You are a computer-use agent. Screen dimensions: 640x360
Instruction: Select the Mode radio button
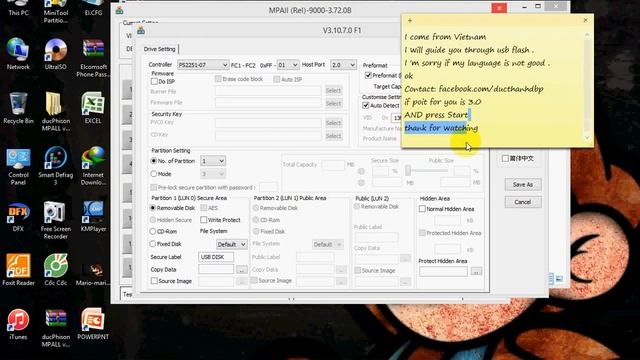[x=153, y=174]
